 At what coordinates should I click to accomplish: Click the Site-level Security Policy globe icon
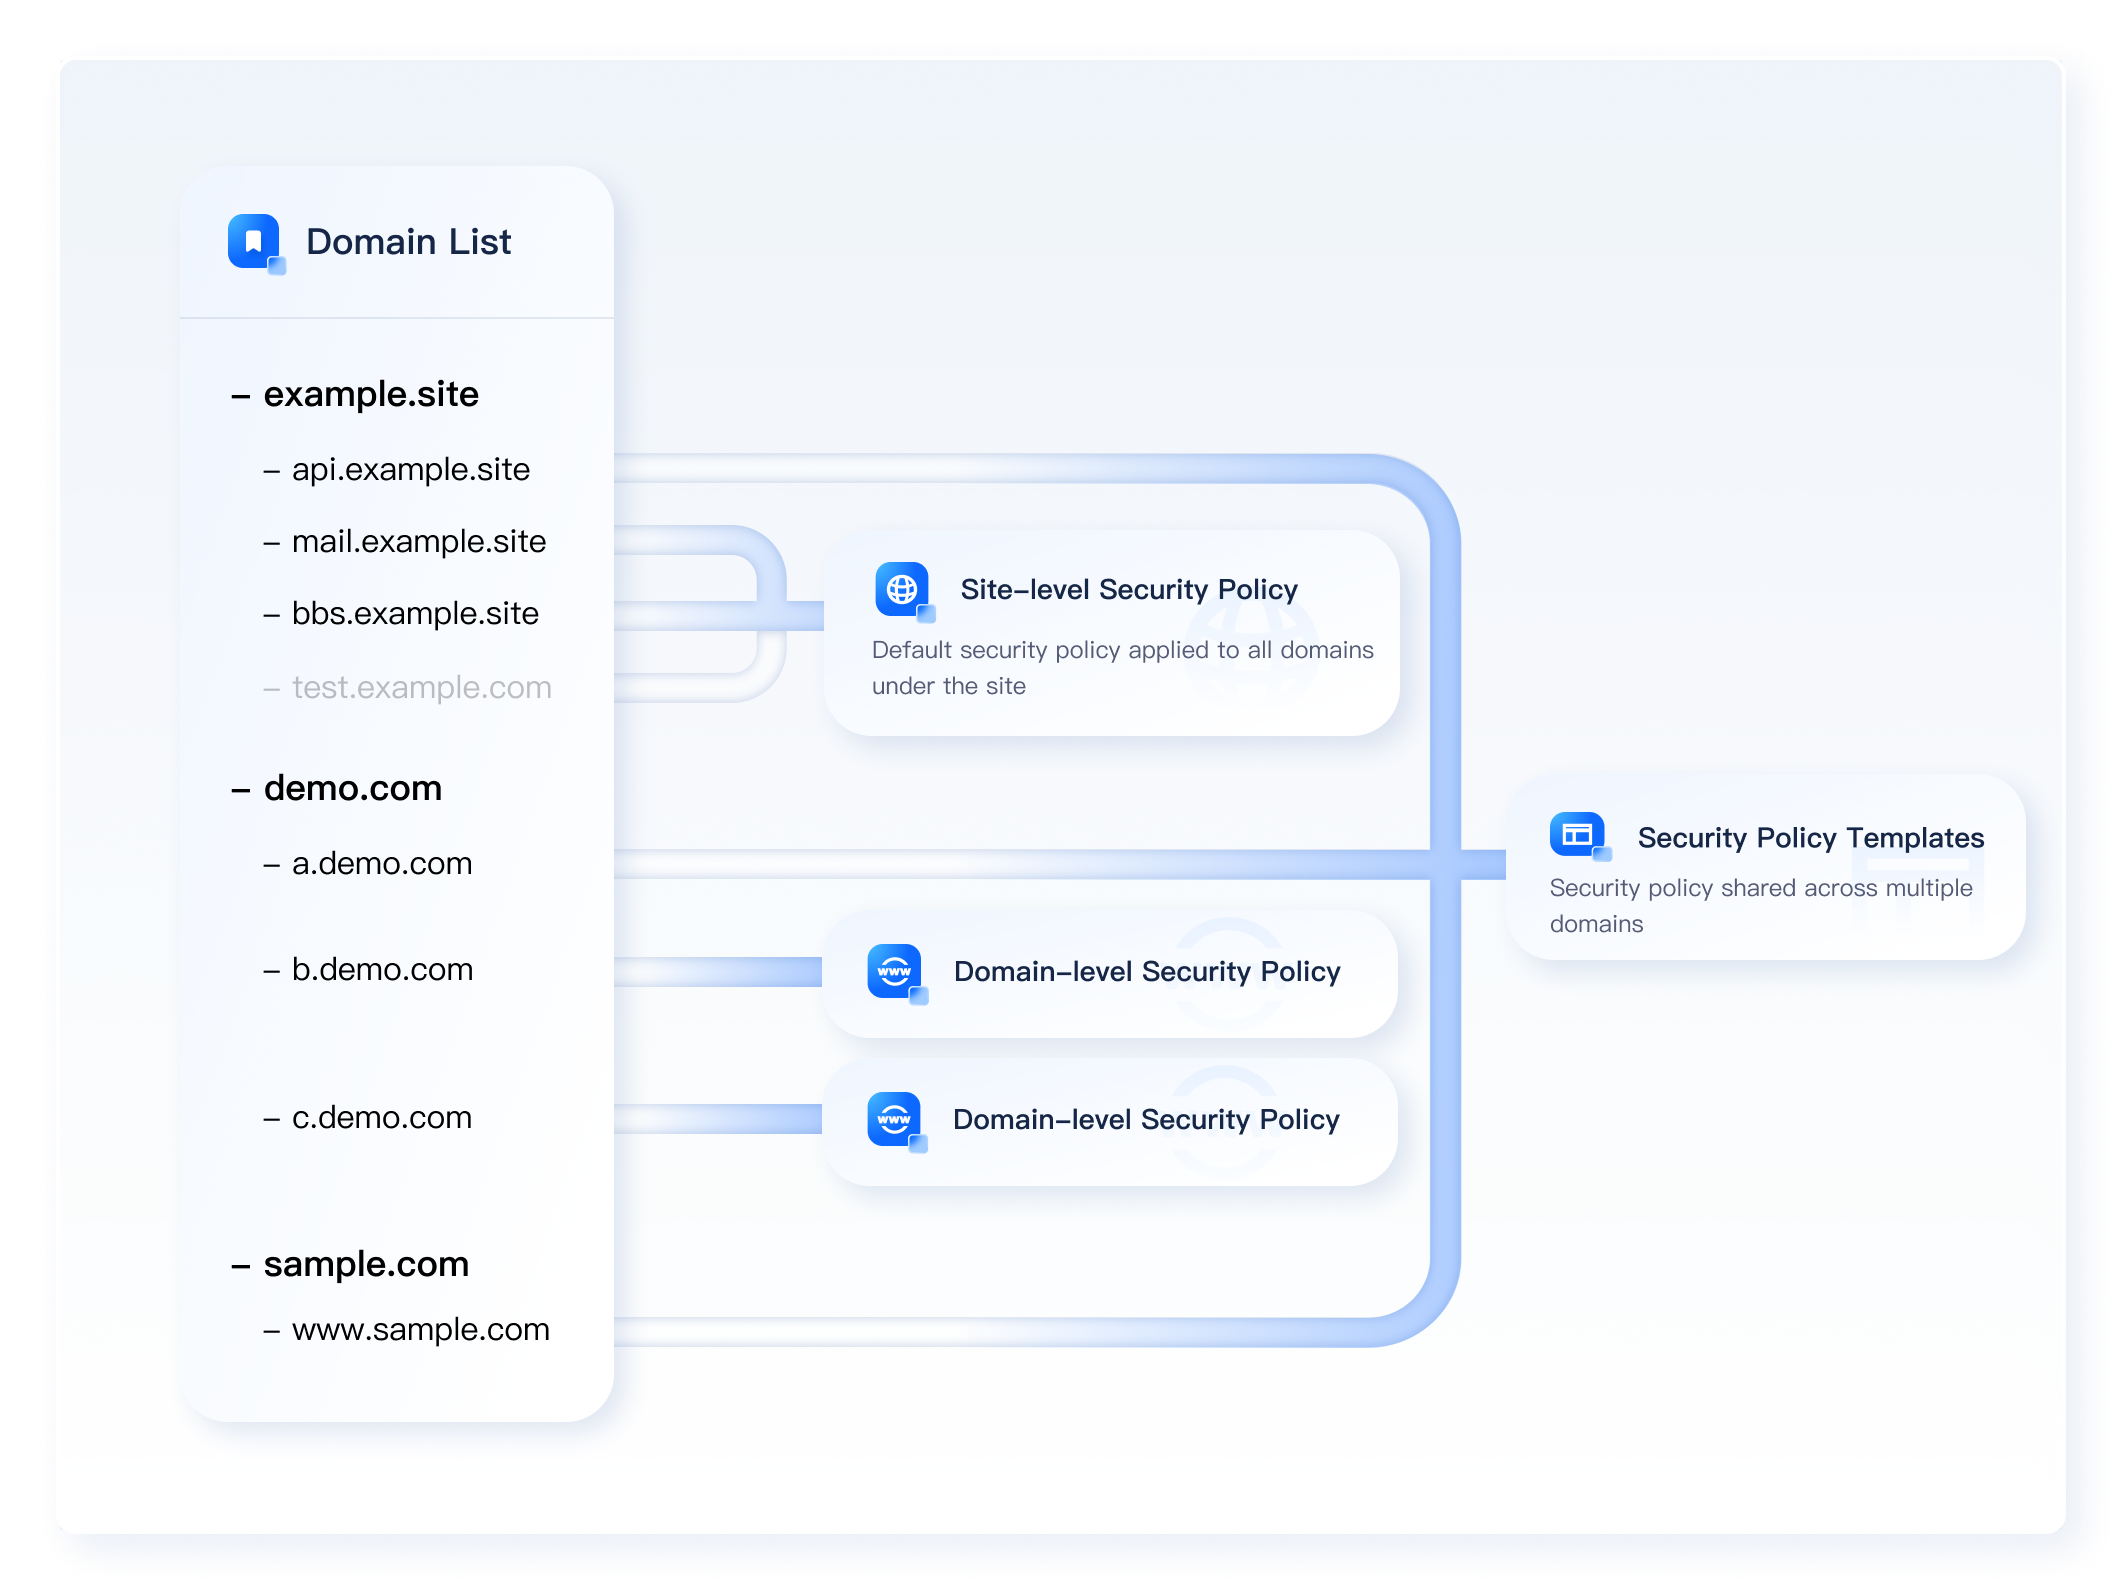coord(902,589)
